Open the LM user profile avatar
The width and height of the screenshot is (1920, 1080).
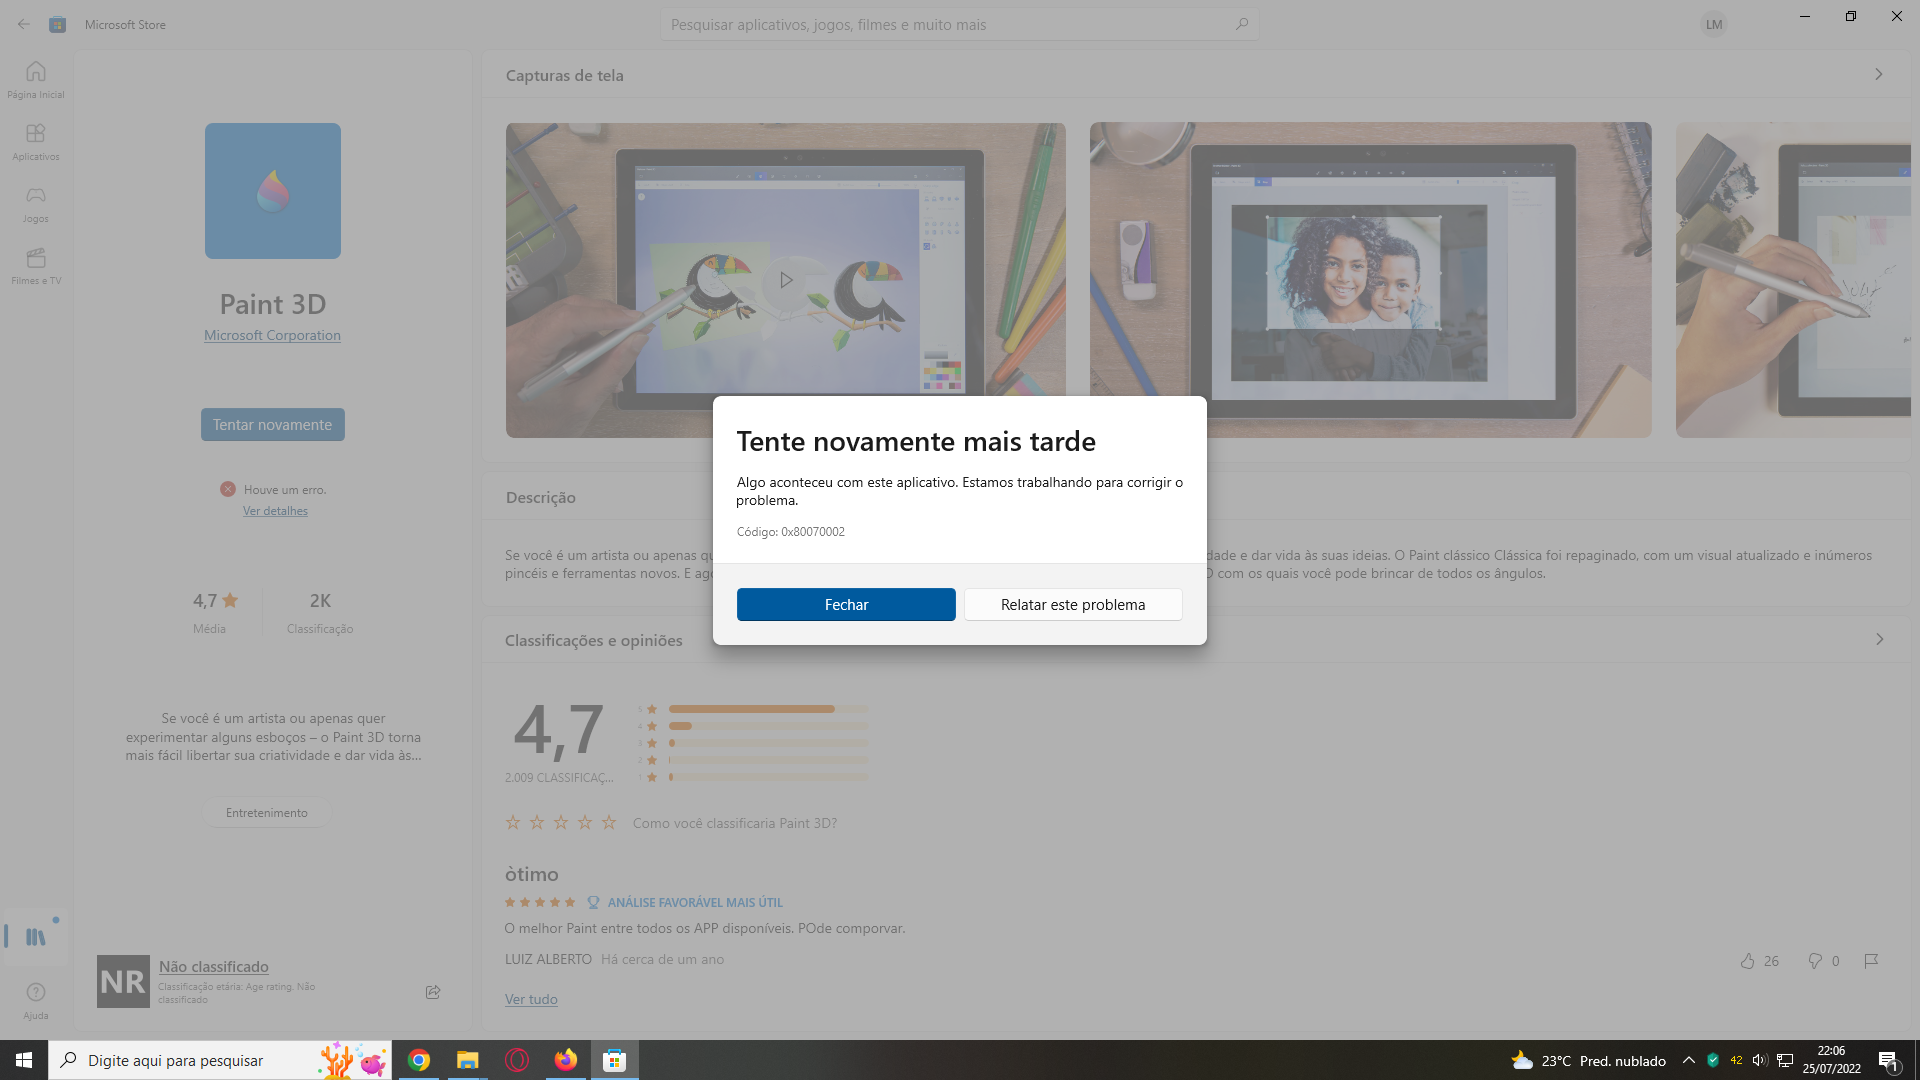1714,24
